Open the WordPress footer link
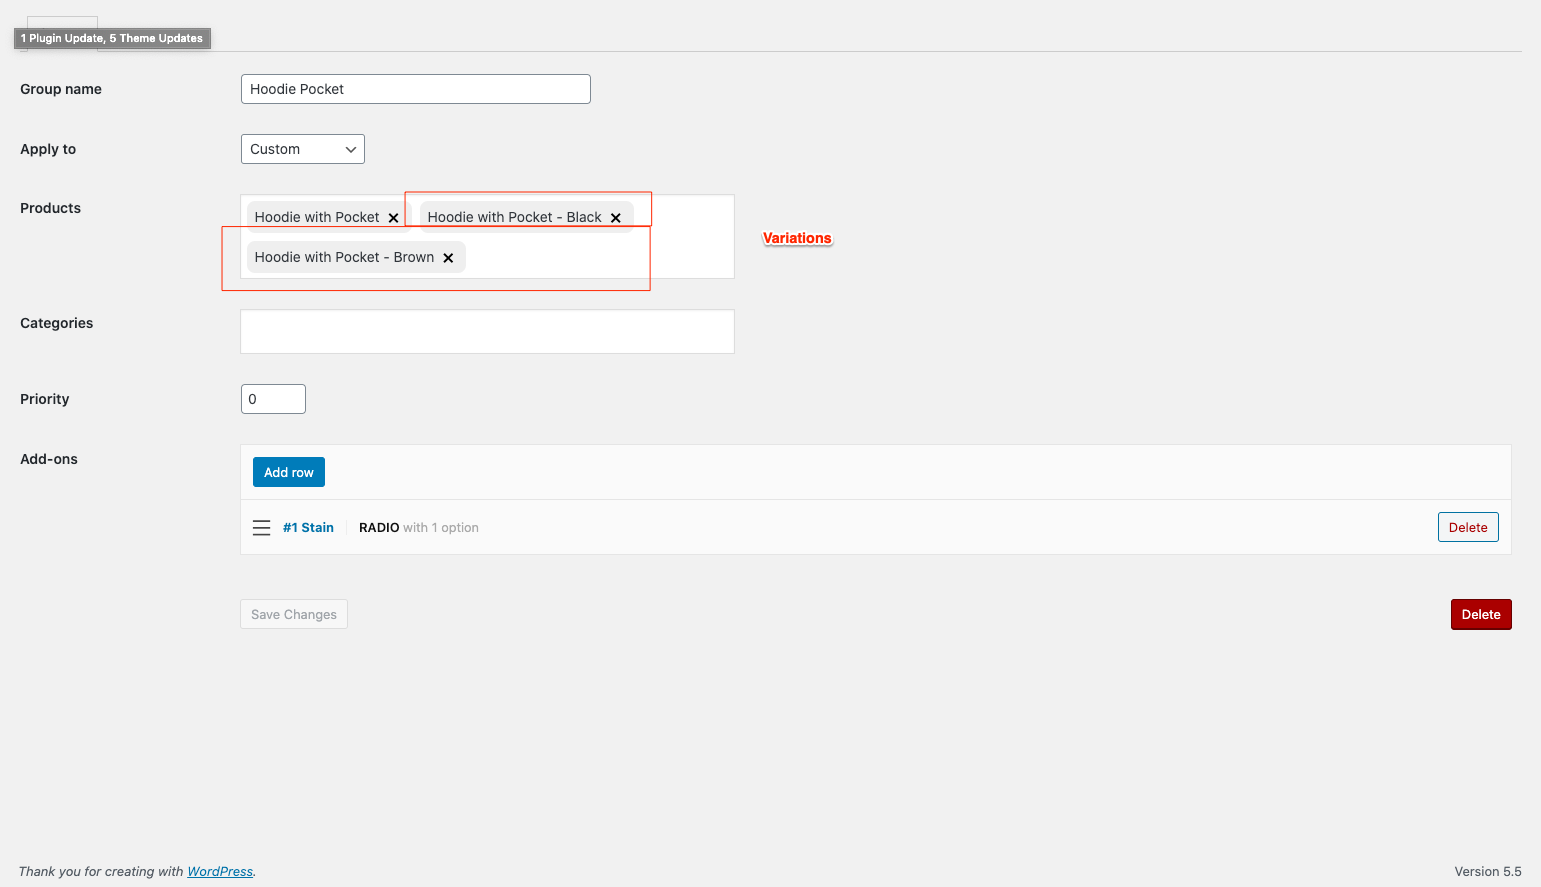 tap(220, 871)
